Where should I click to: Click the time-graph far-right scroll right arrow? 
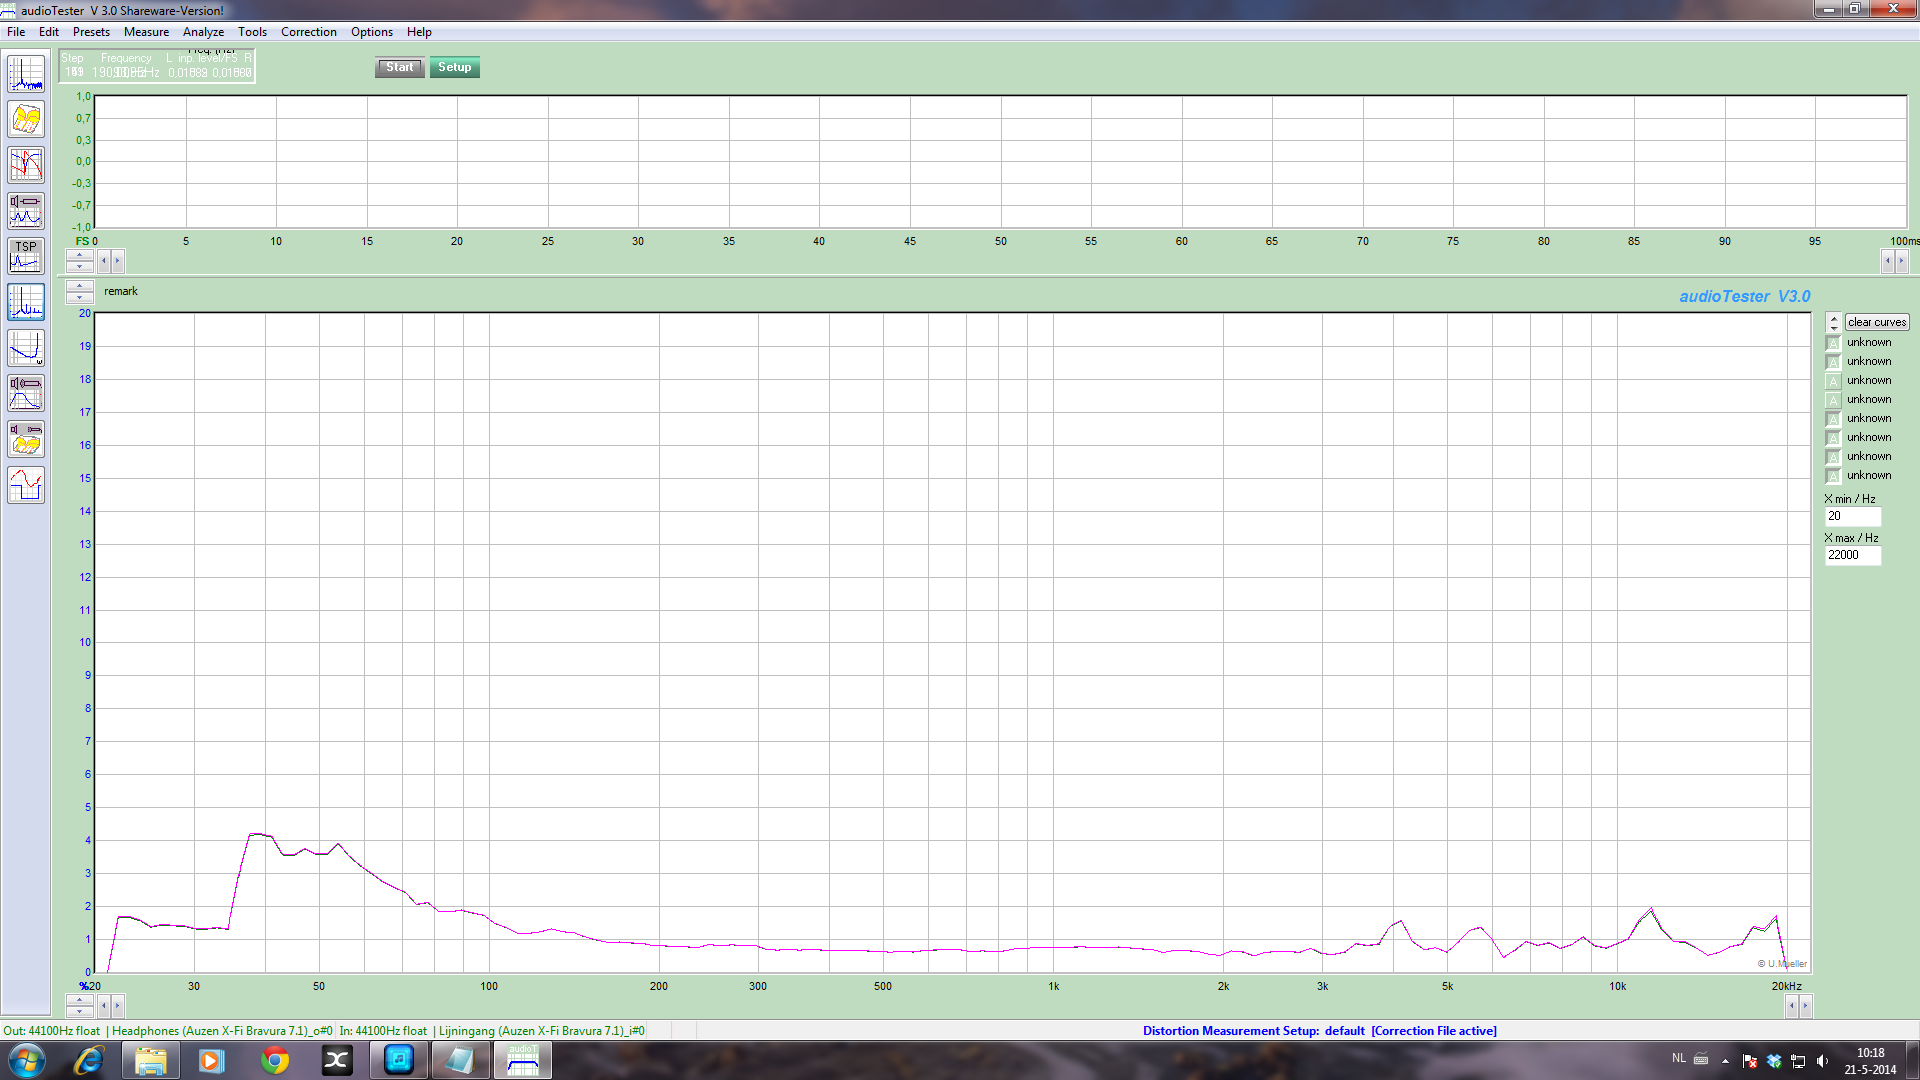(x=1901, y=261)
